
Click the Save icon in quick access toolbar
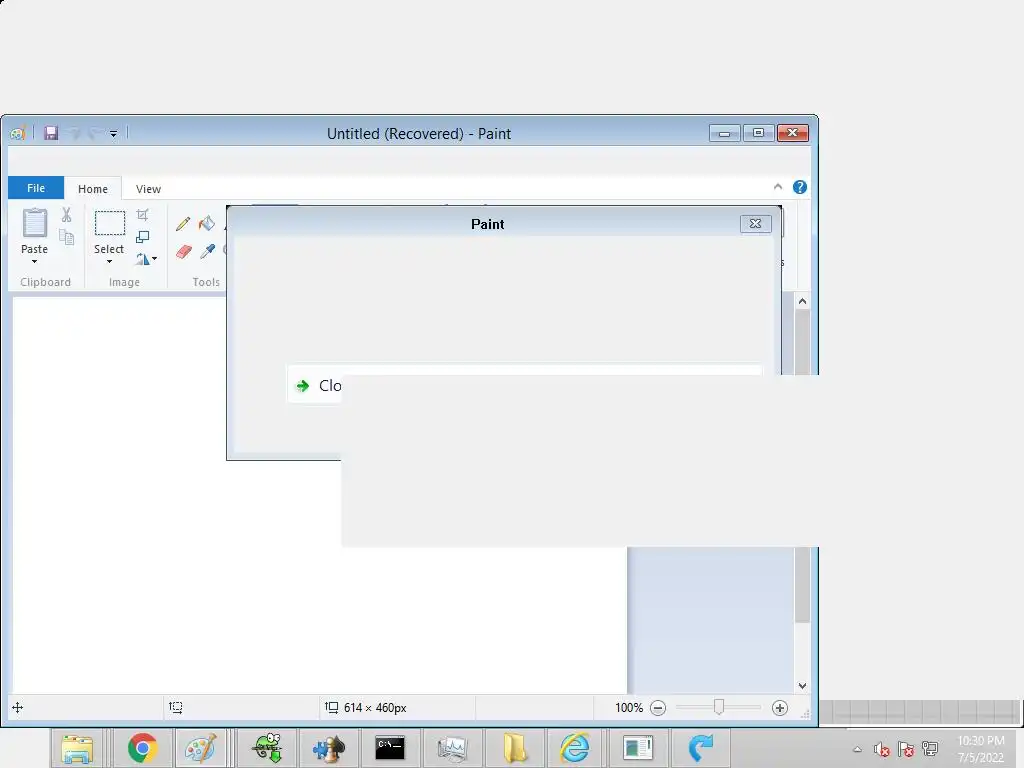[x=51, y=133]
